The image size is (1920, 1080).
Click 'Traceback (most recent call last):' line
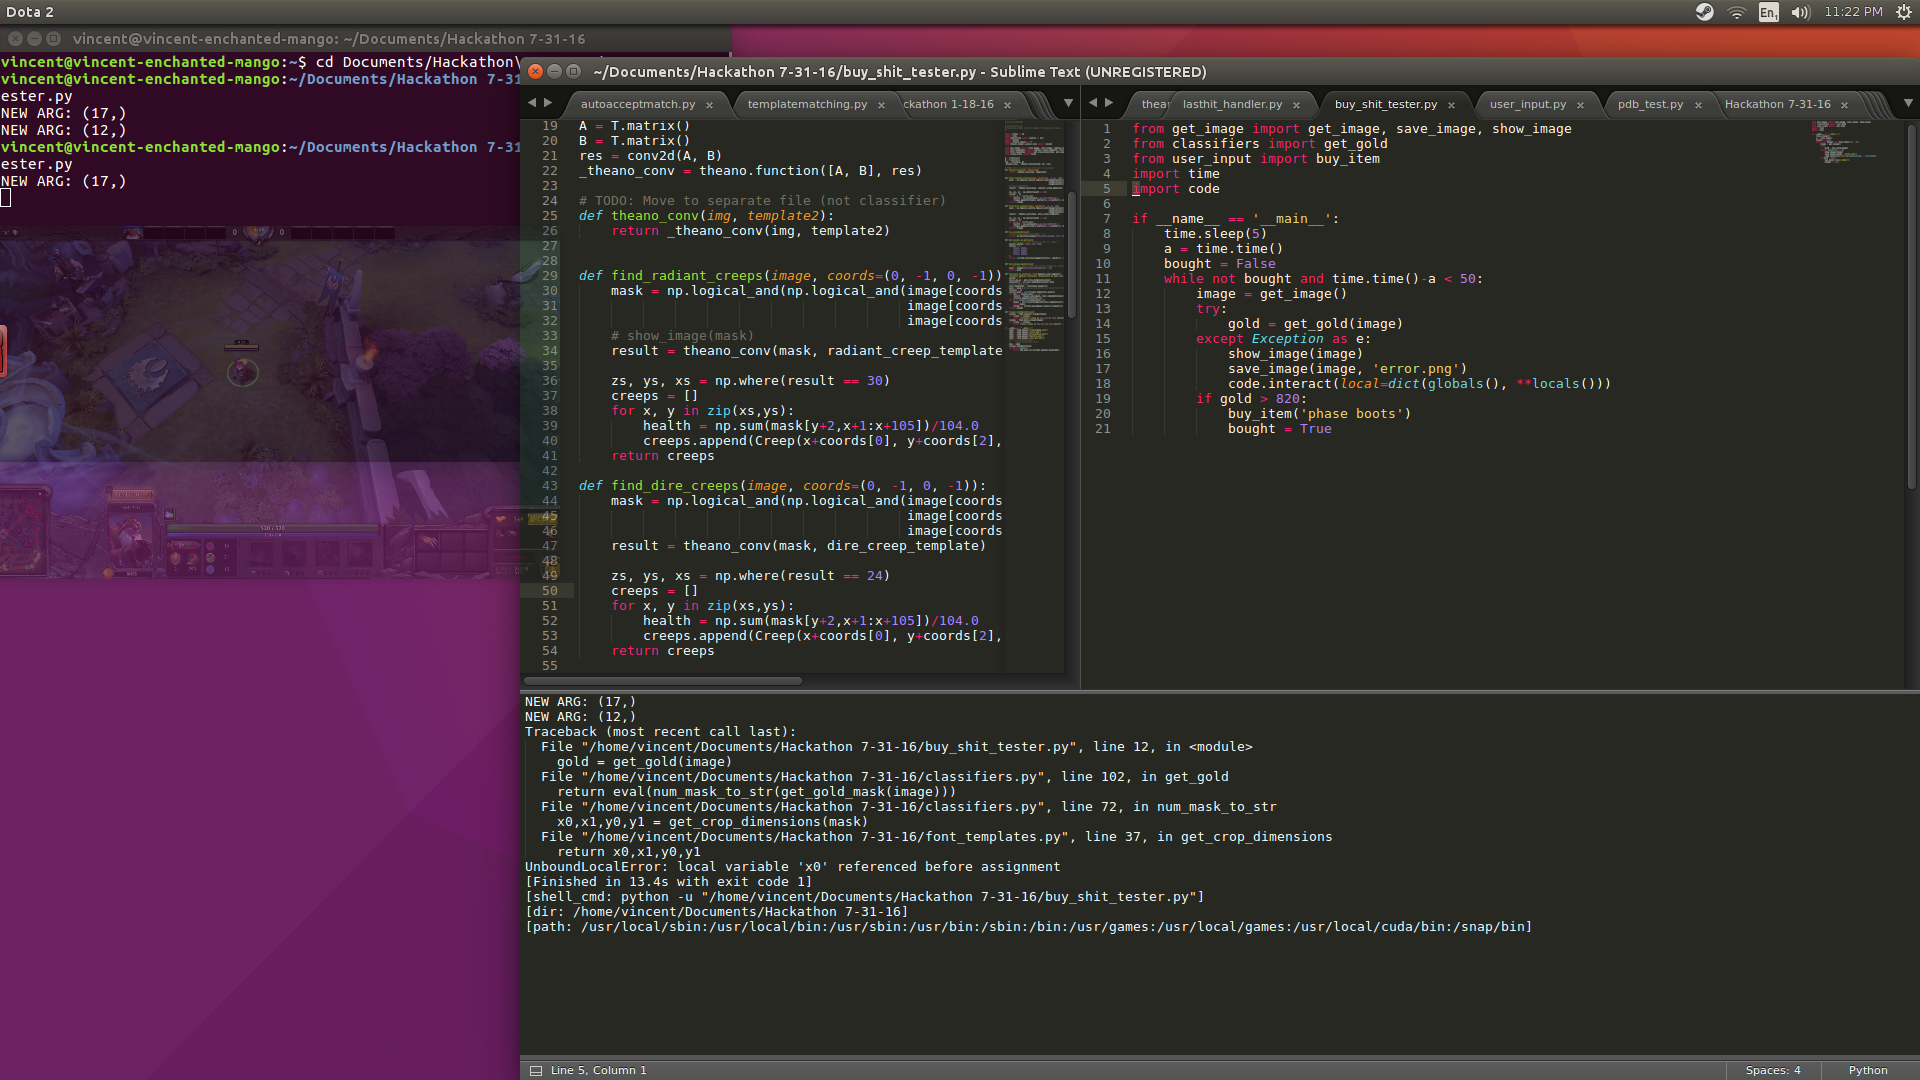tap(660, 732)
